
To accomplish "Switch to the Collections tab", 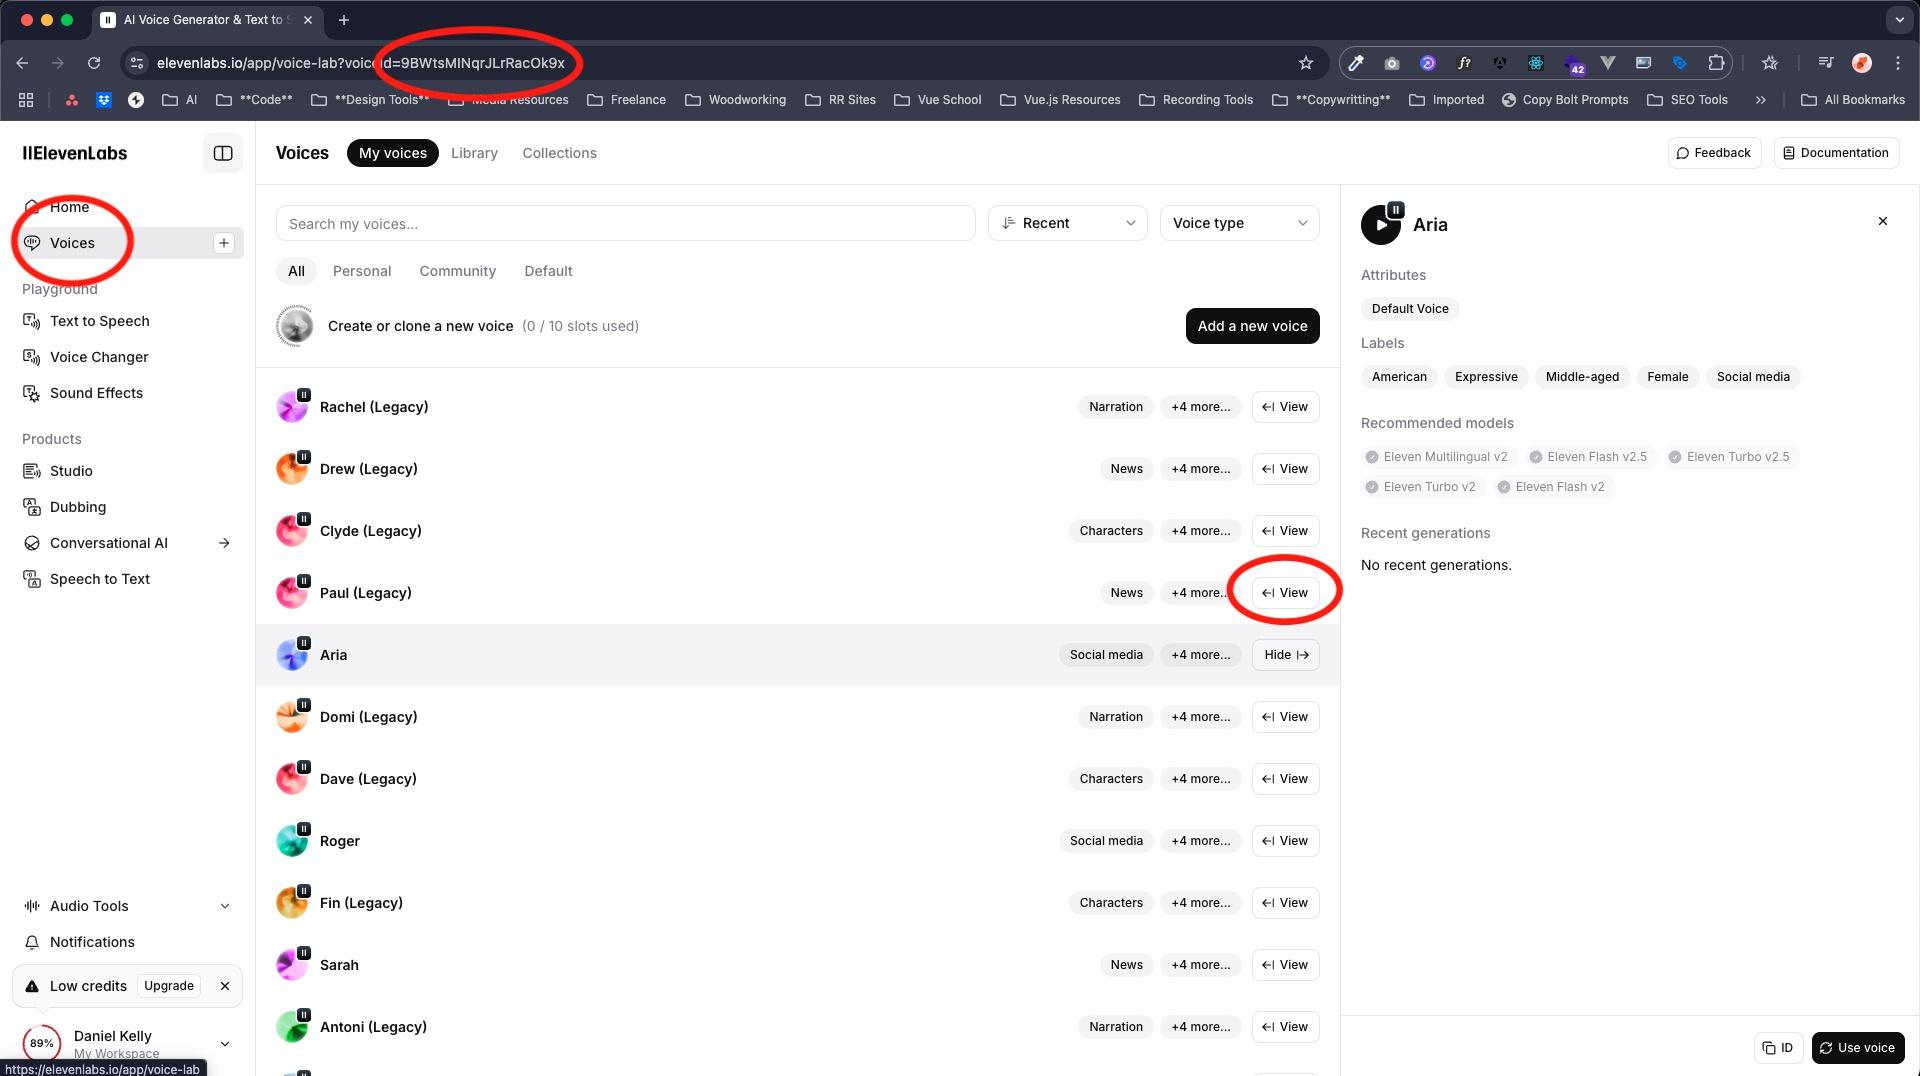I will coord(559,153).
